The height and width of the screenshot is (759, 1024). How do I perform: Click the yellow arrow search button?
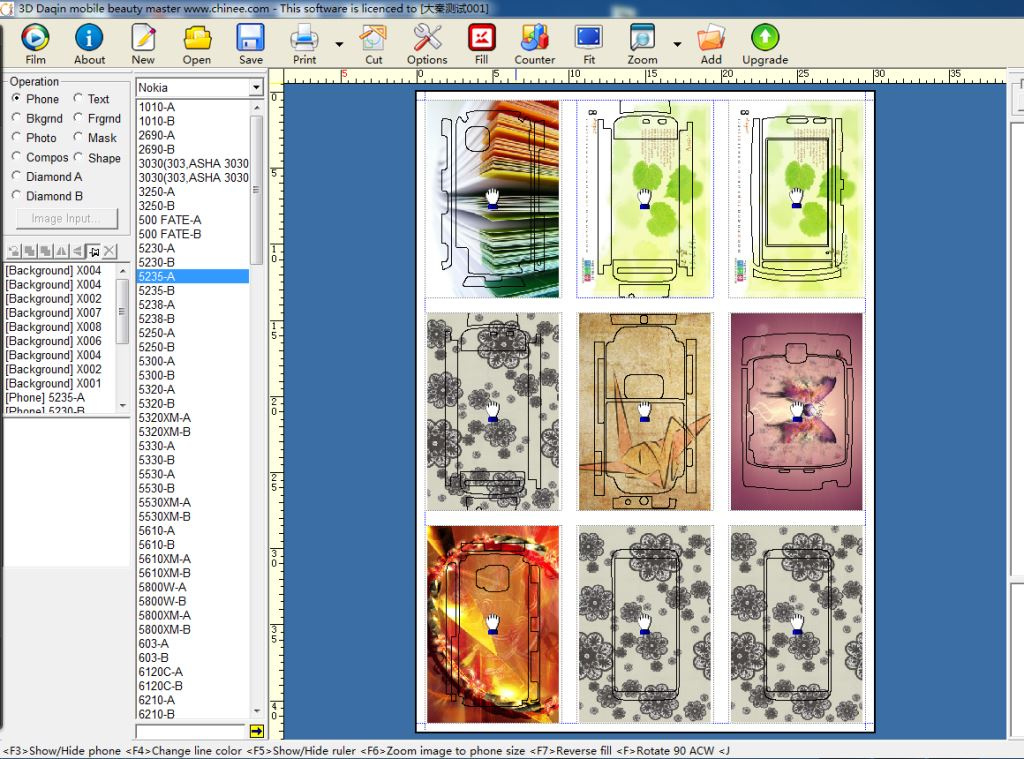click(257, 732)
